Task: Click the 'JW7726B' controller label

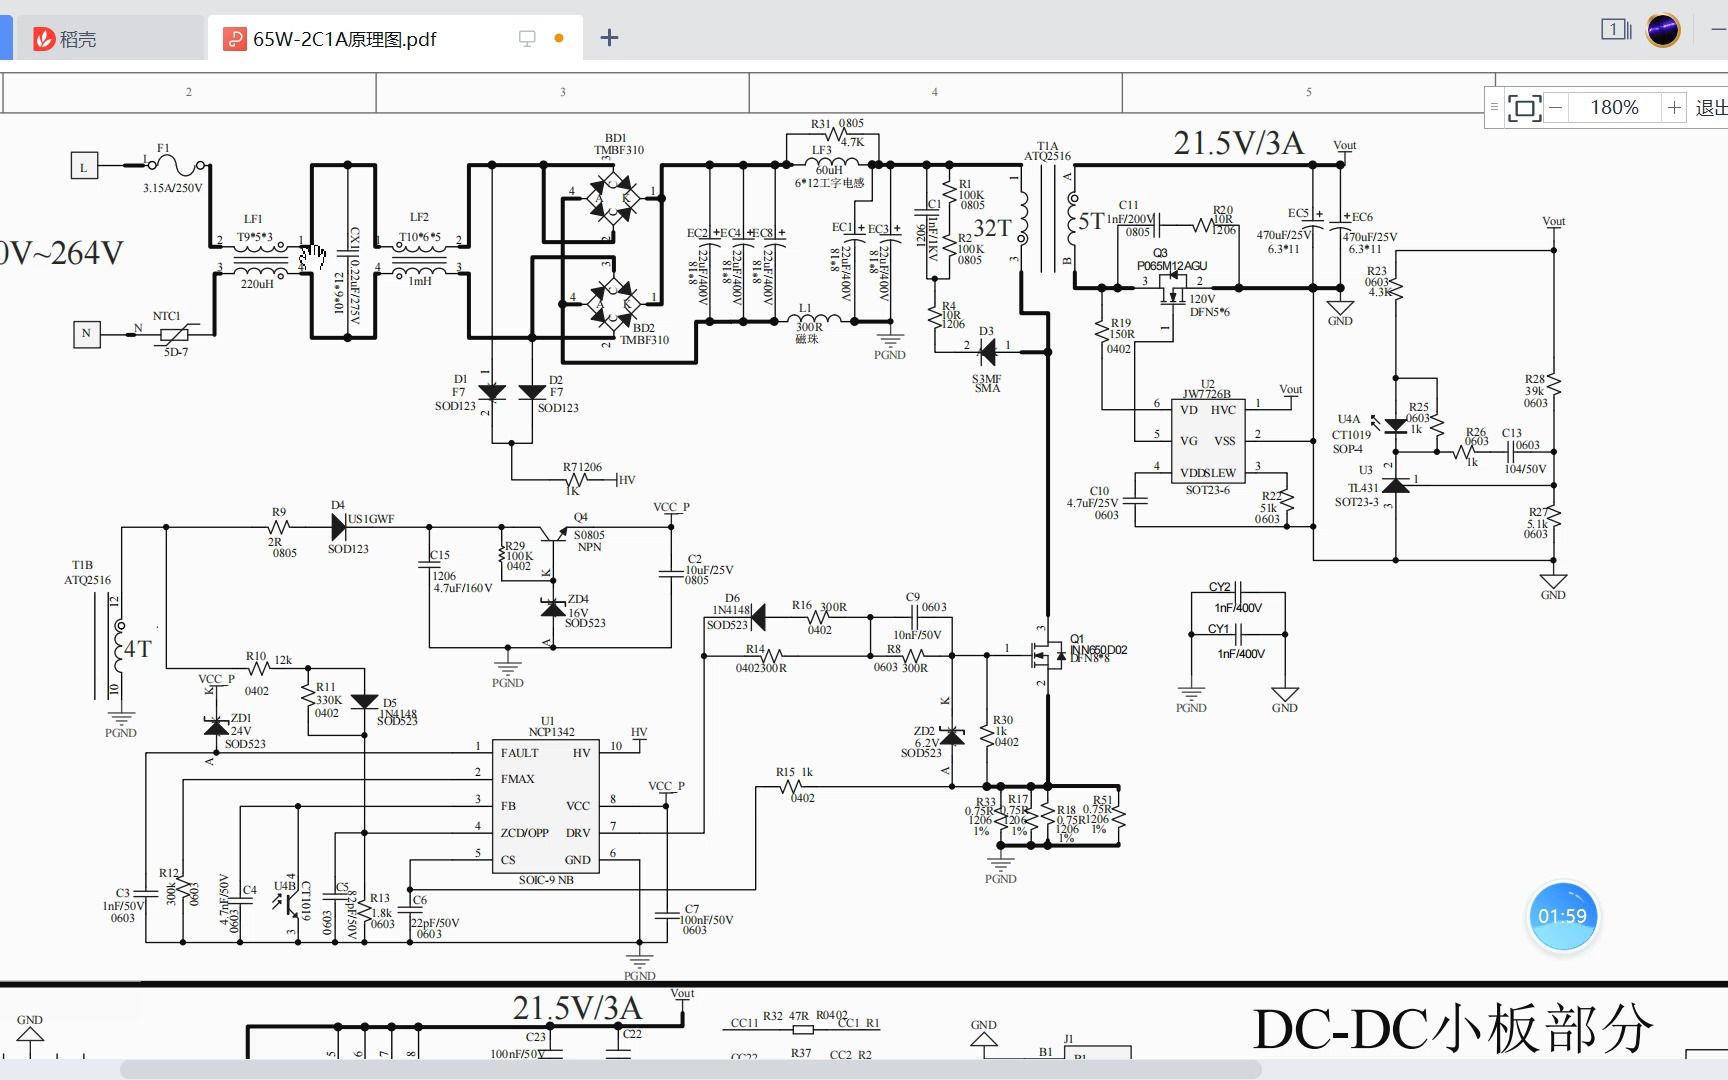Action: [x=1207, y=394]
